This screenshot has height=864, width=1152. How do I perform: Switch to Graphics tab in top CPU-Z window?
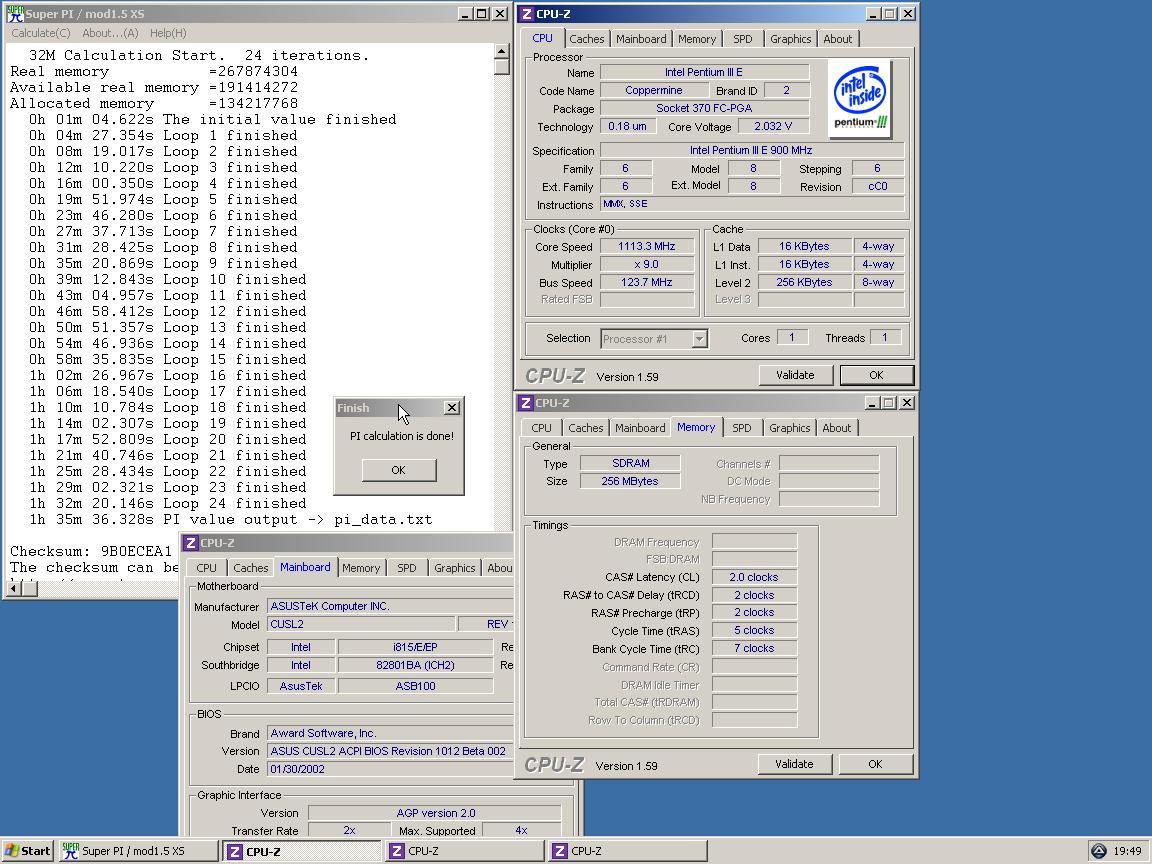791,39
